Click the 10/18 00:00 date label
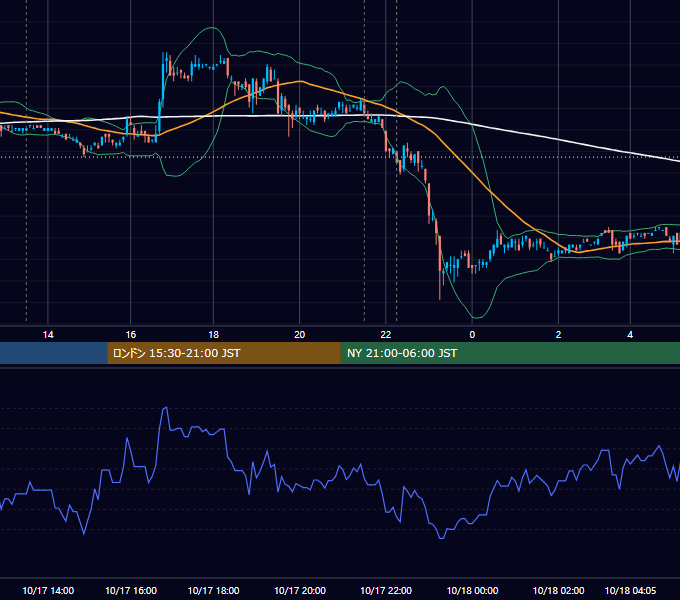The height and width of the screenshot is (600, 680). click(x=472, y=590)
